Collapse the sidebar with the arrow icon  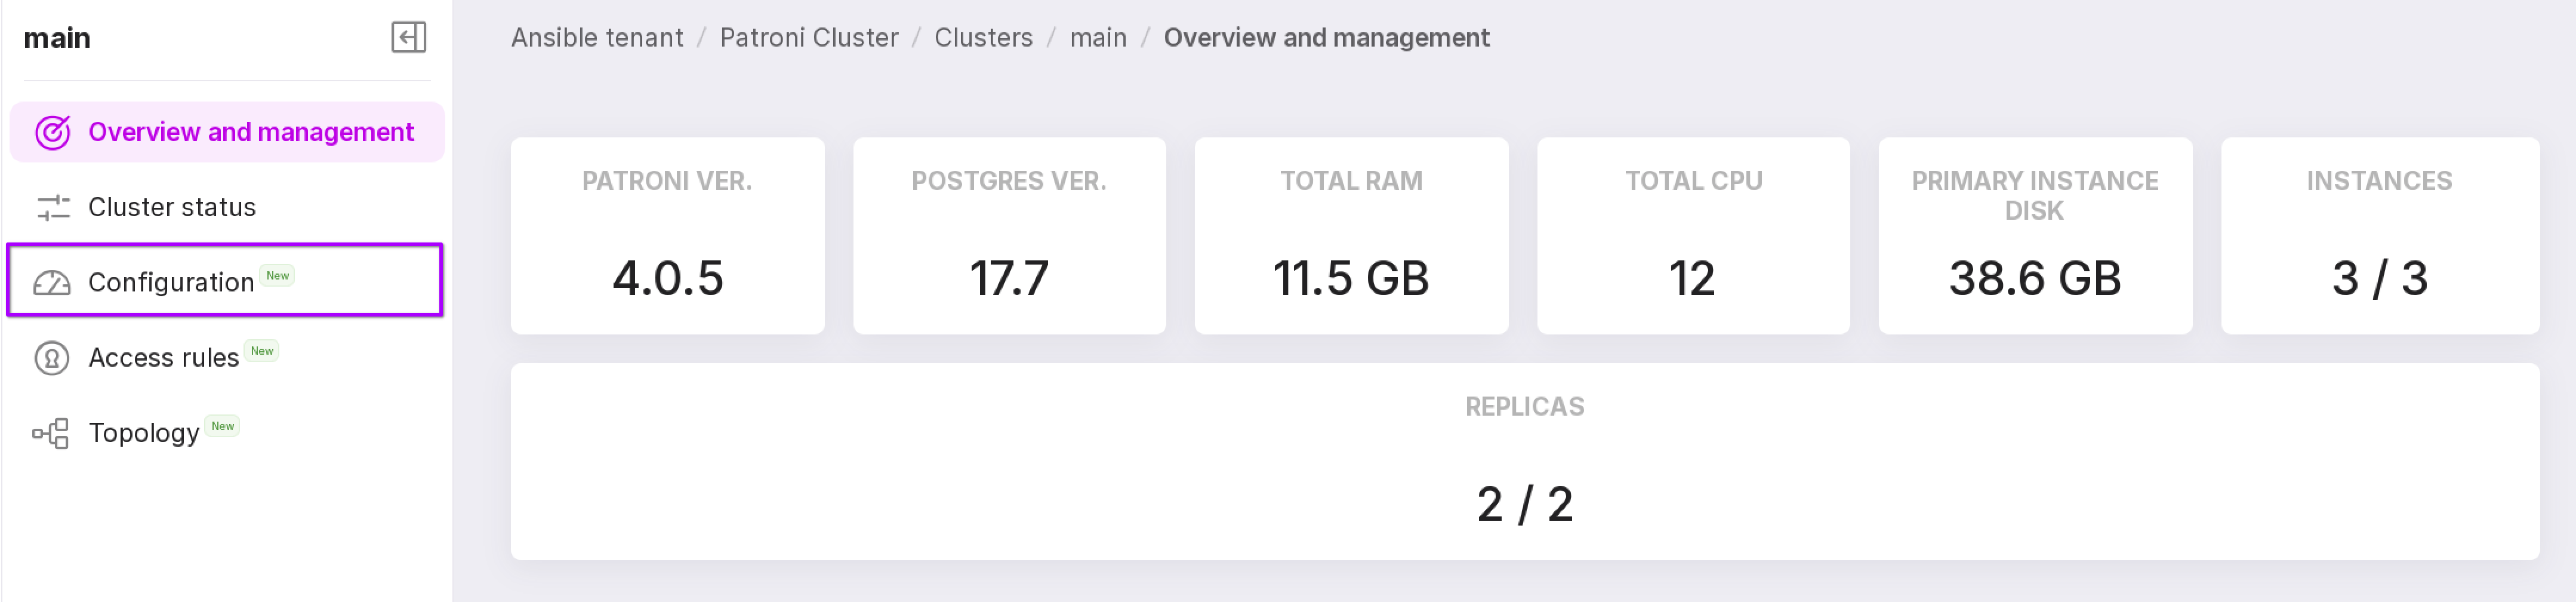tap(408, 38)
